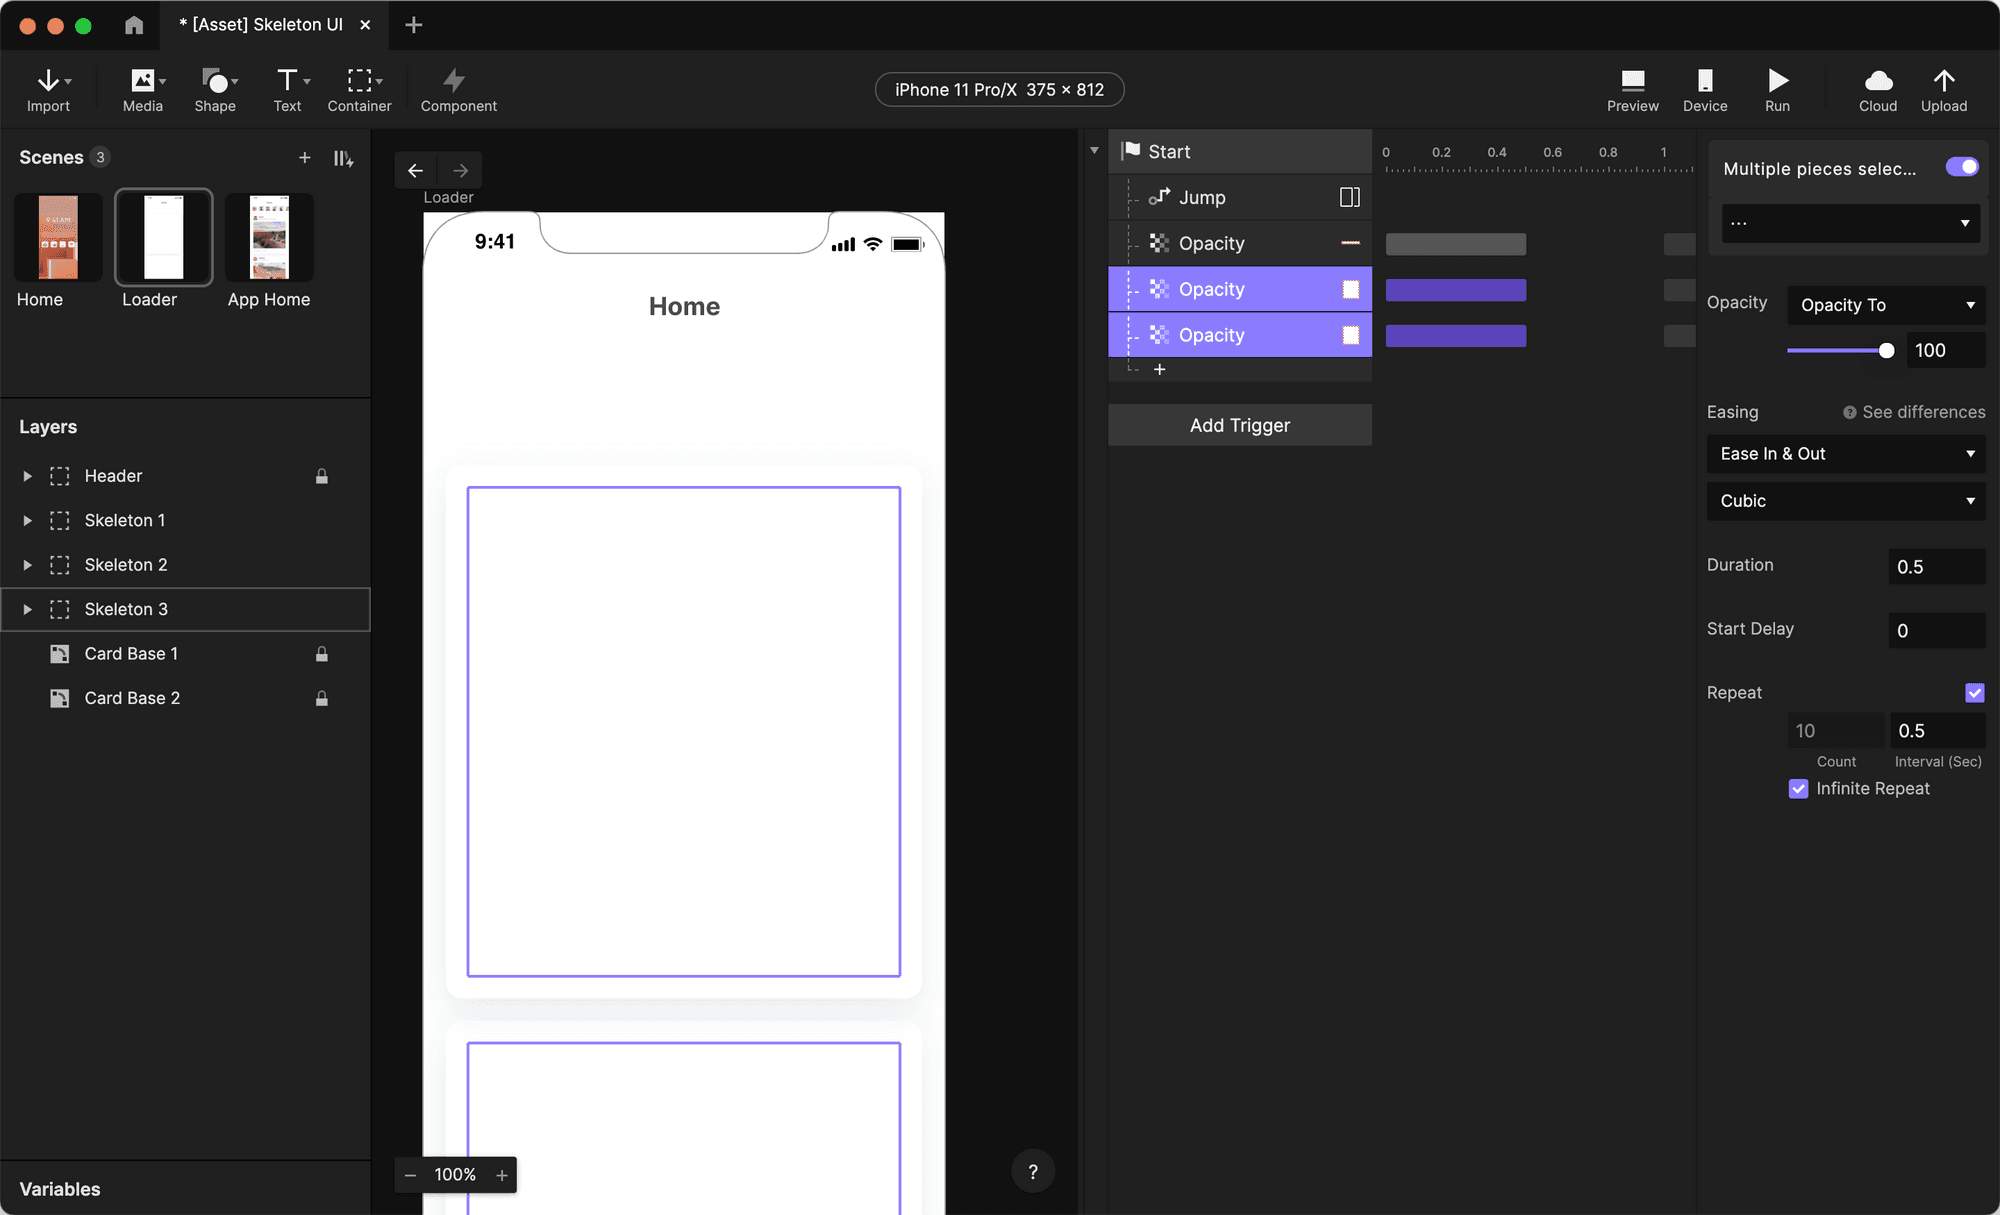Viewport: 2000px width, 1215px height.
Task: Click the Duration input field
Action: (1937, 567)
